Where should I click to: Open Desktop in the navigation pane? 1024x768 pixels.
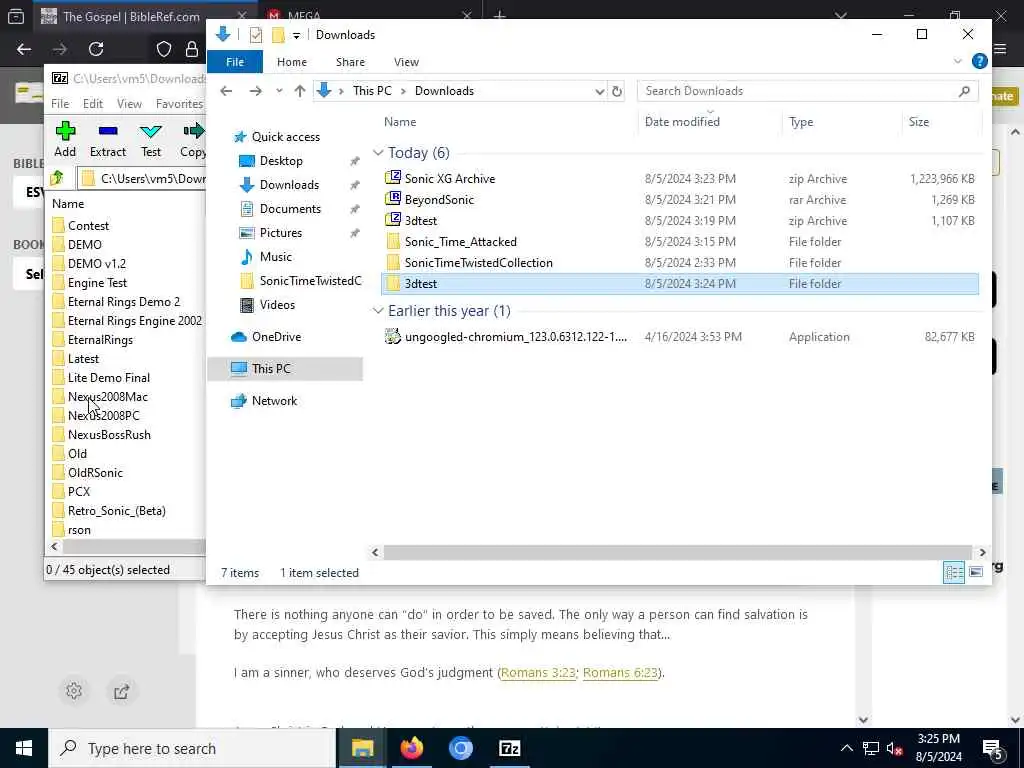click(x=281, y=161)
